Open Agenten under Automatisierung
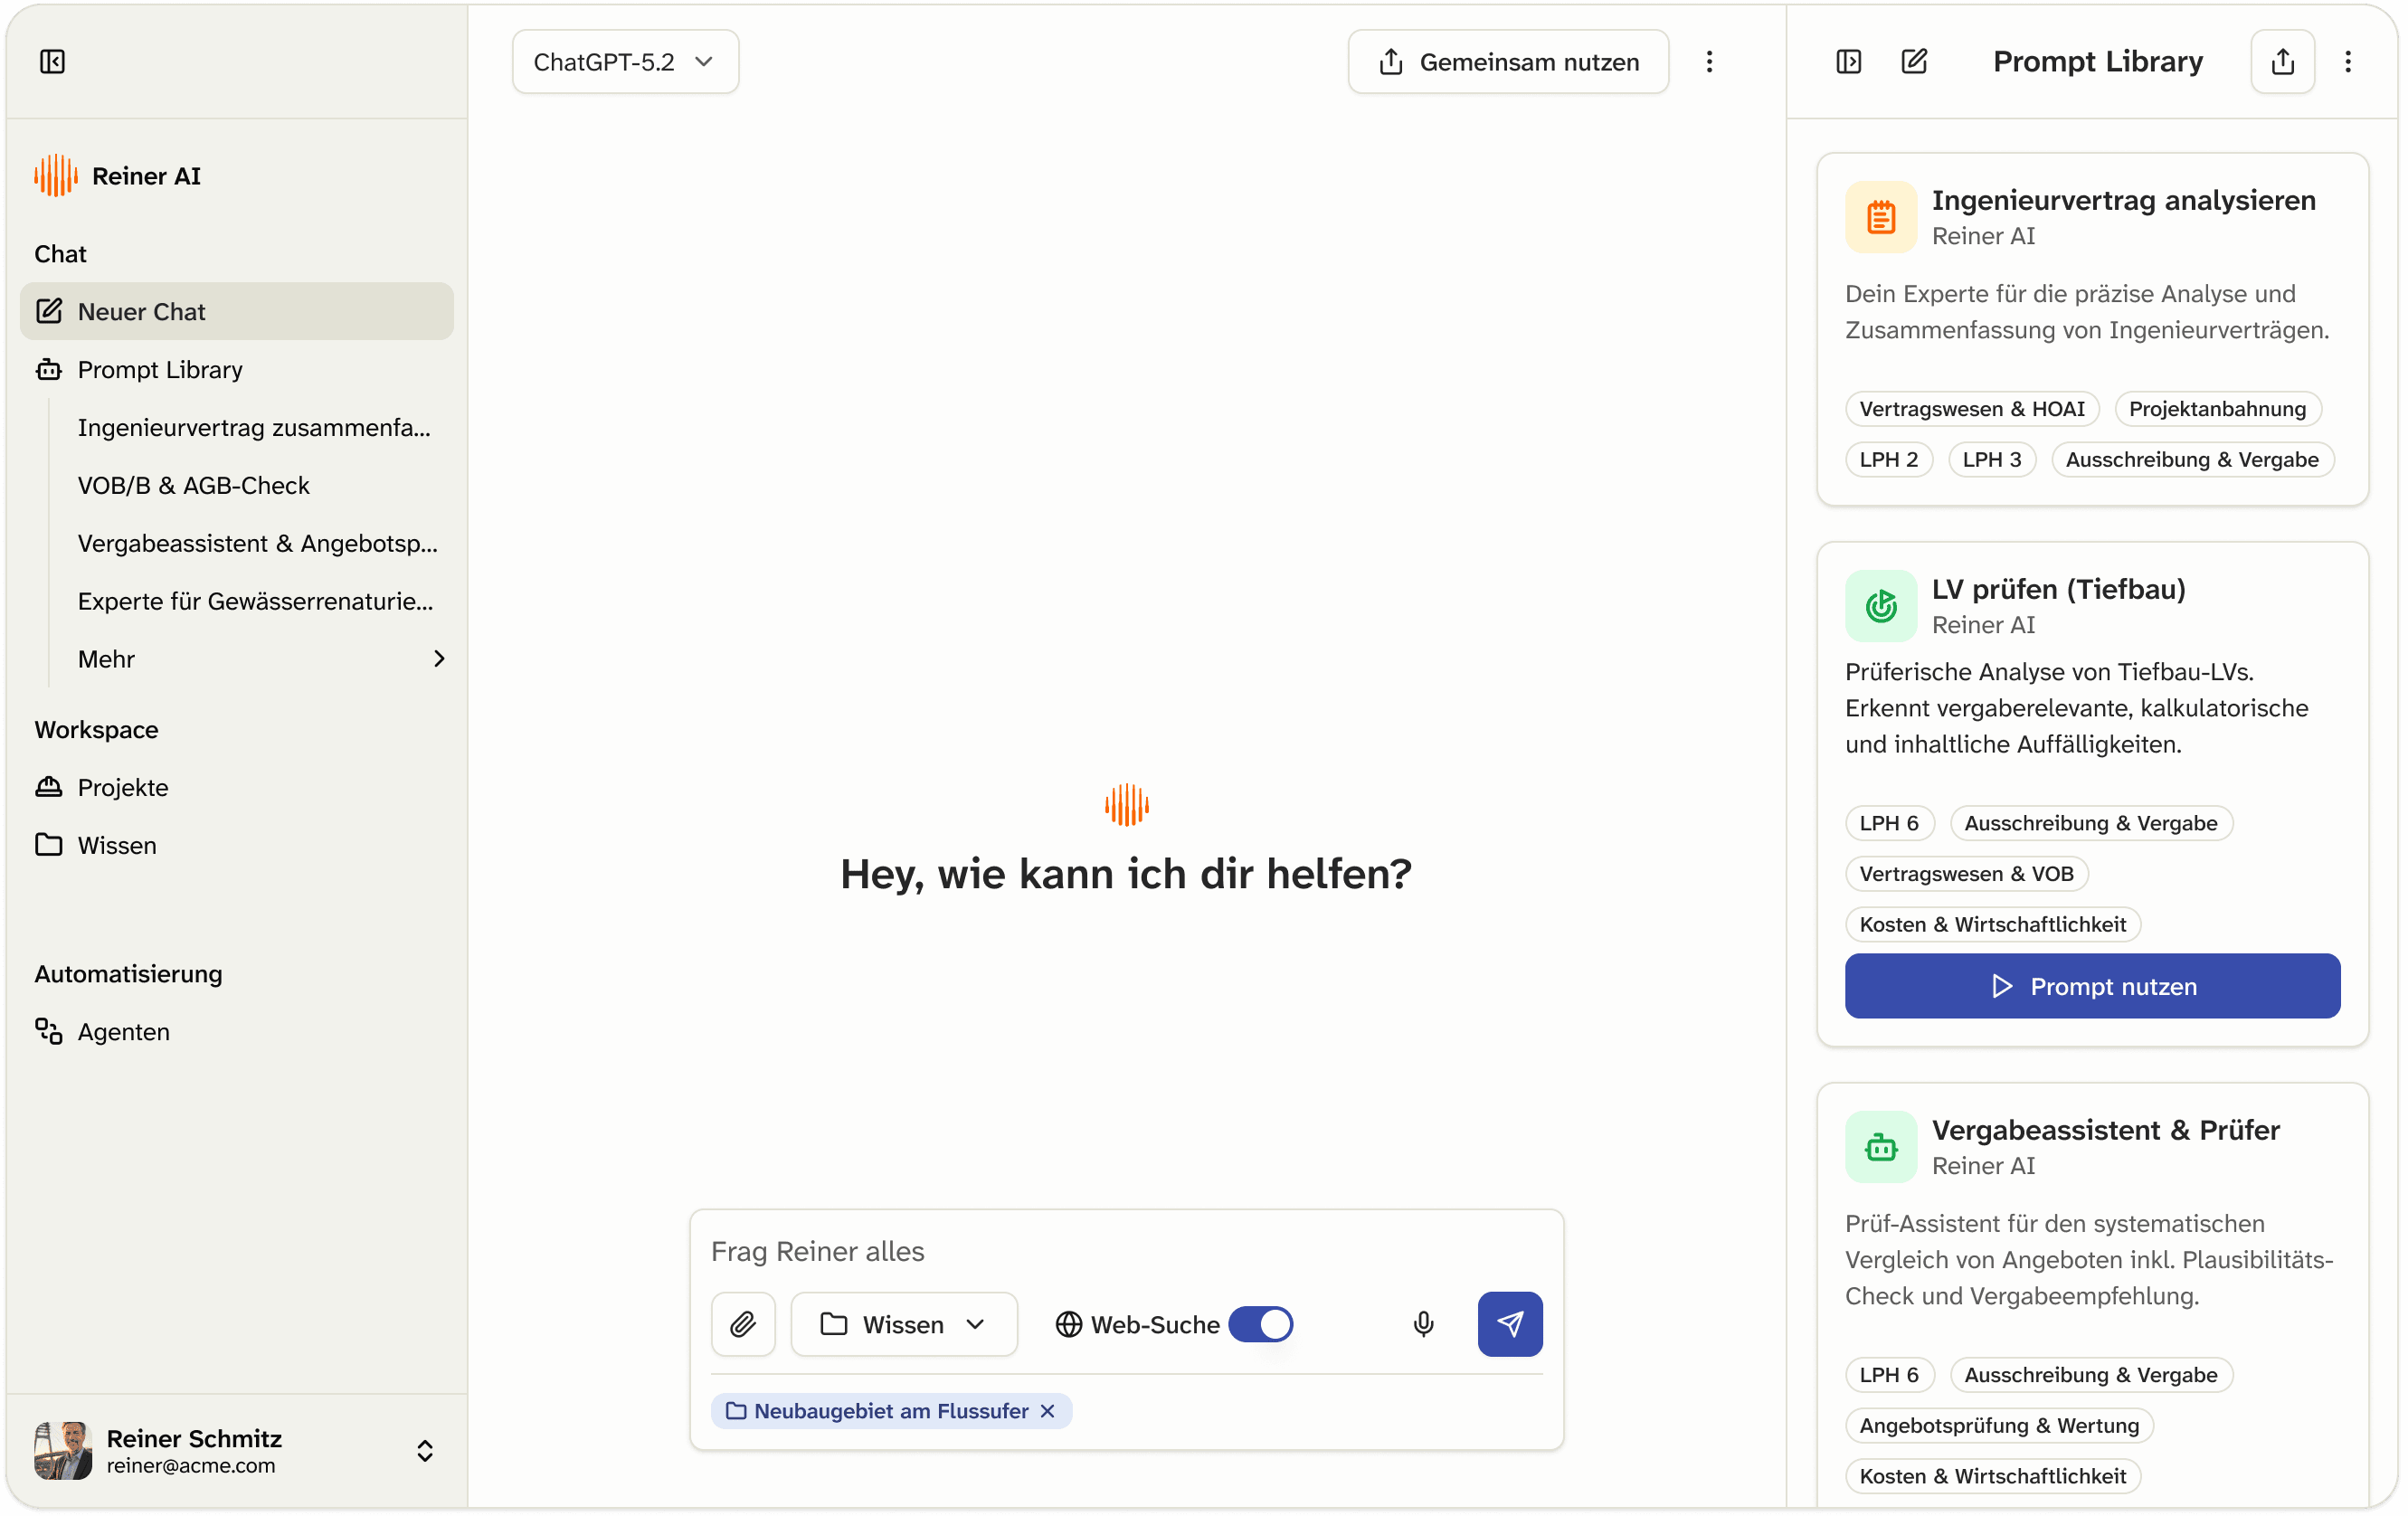The image size is (2408, 1516). [x=123, y=1031]
